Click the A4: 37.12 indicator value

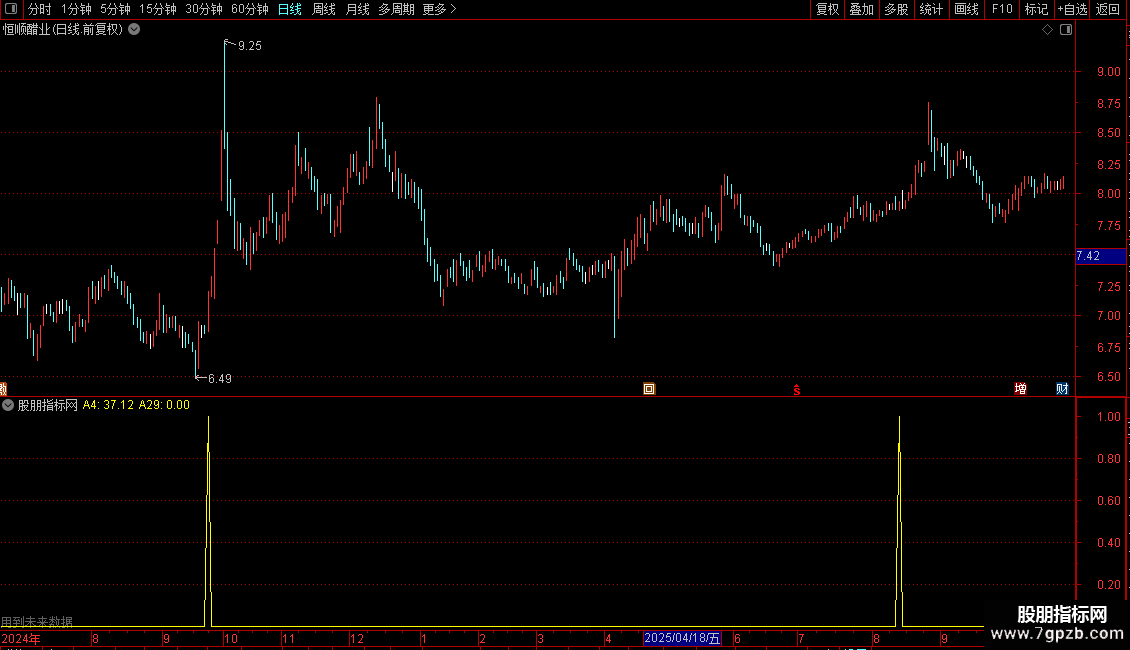(108, 405)
